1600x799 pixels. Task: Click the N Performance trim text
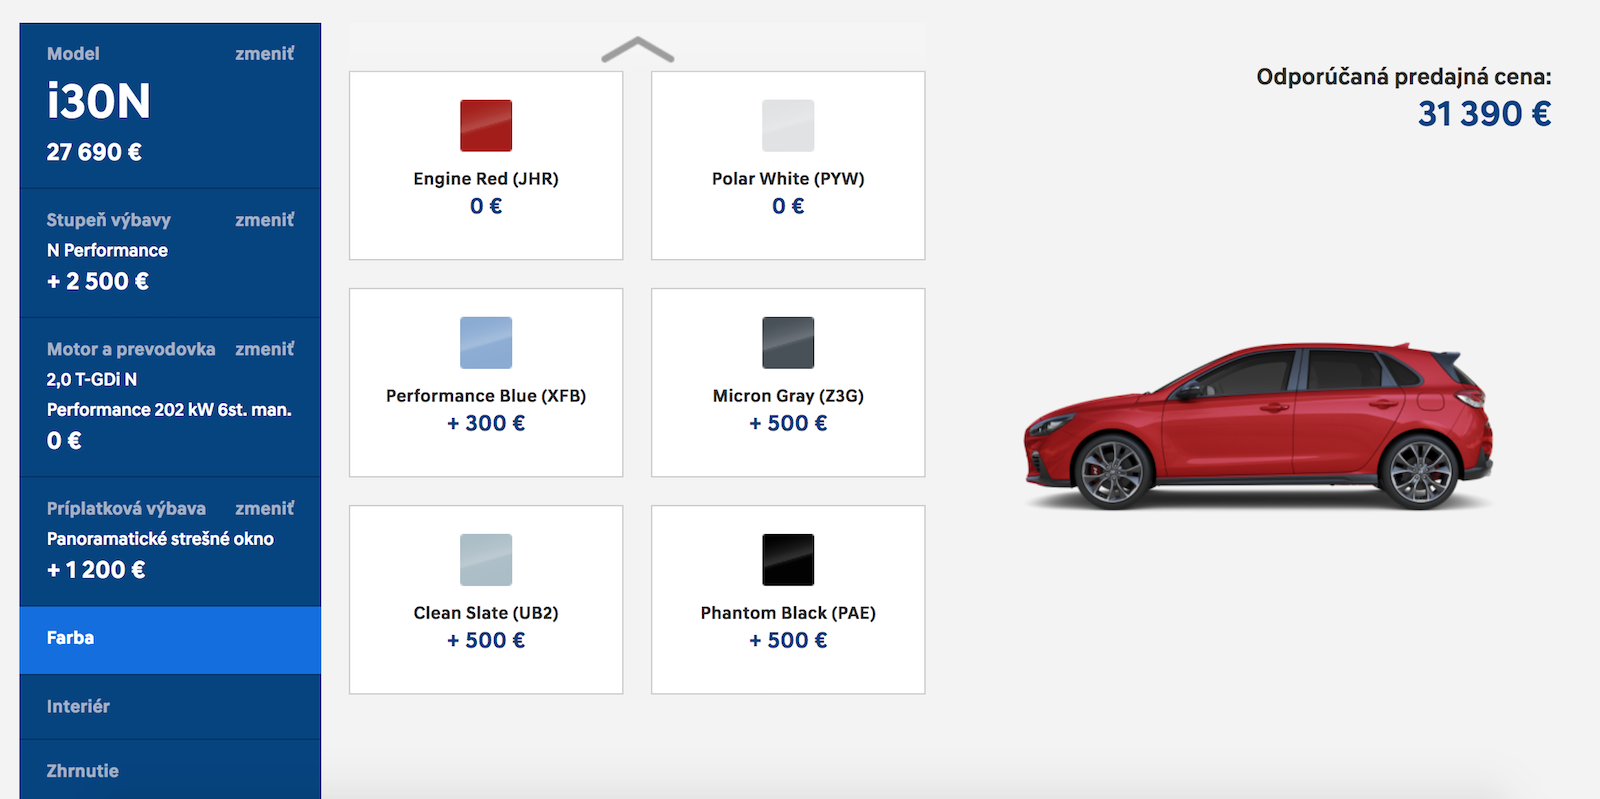tap(107, 250)
